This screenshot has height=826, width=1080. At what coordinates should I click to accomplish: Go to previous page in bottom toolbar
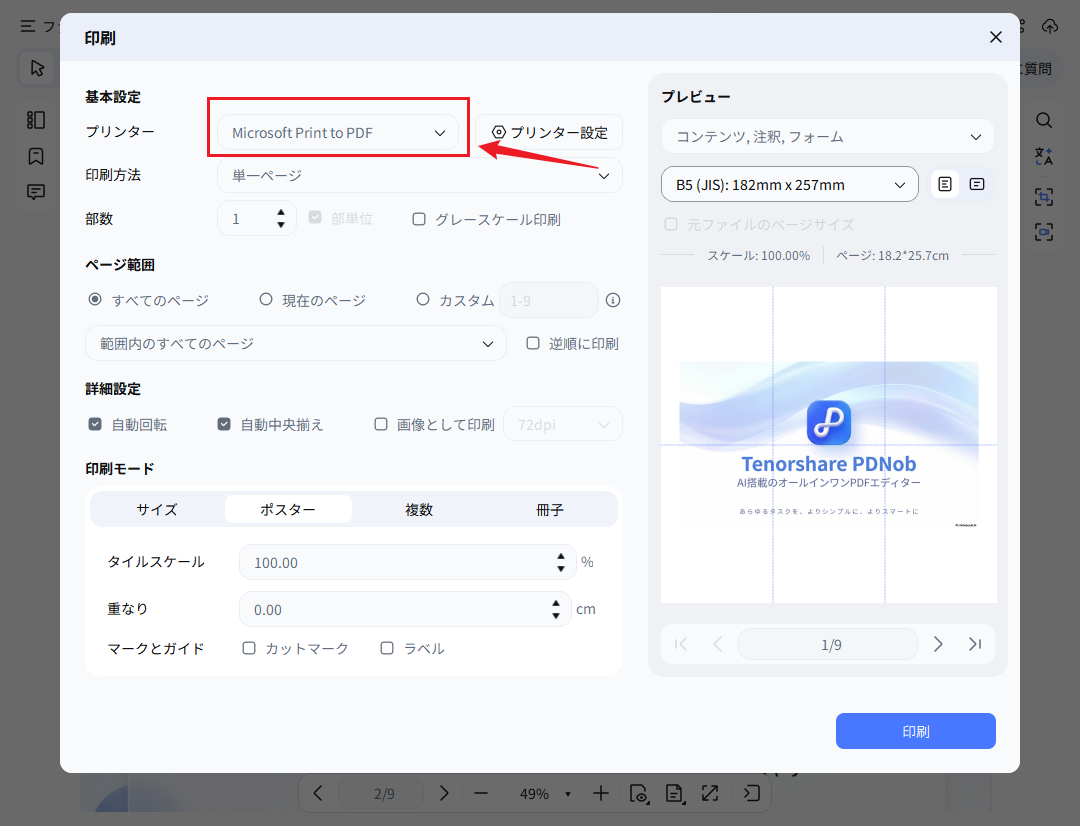point(318,793)
